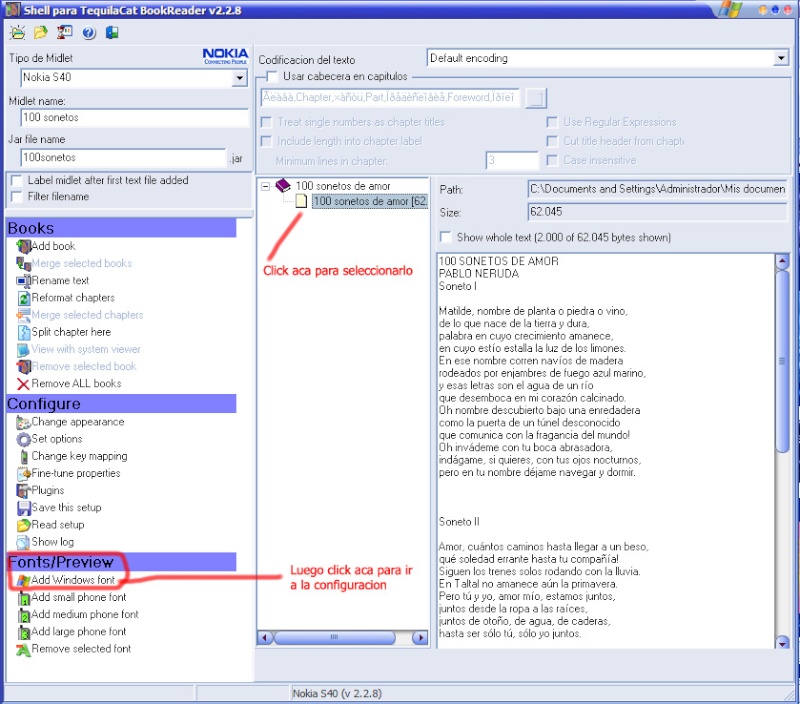800x704 pixels.
Task: Open the Tipo de Midlet Nokia S40 dropdown
Action: coord(239,78)
